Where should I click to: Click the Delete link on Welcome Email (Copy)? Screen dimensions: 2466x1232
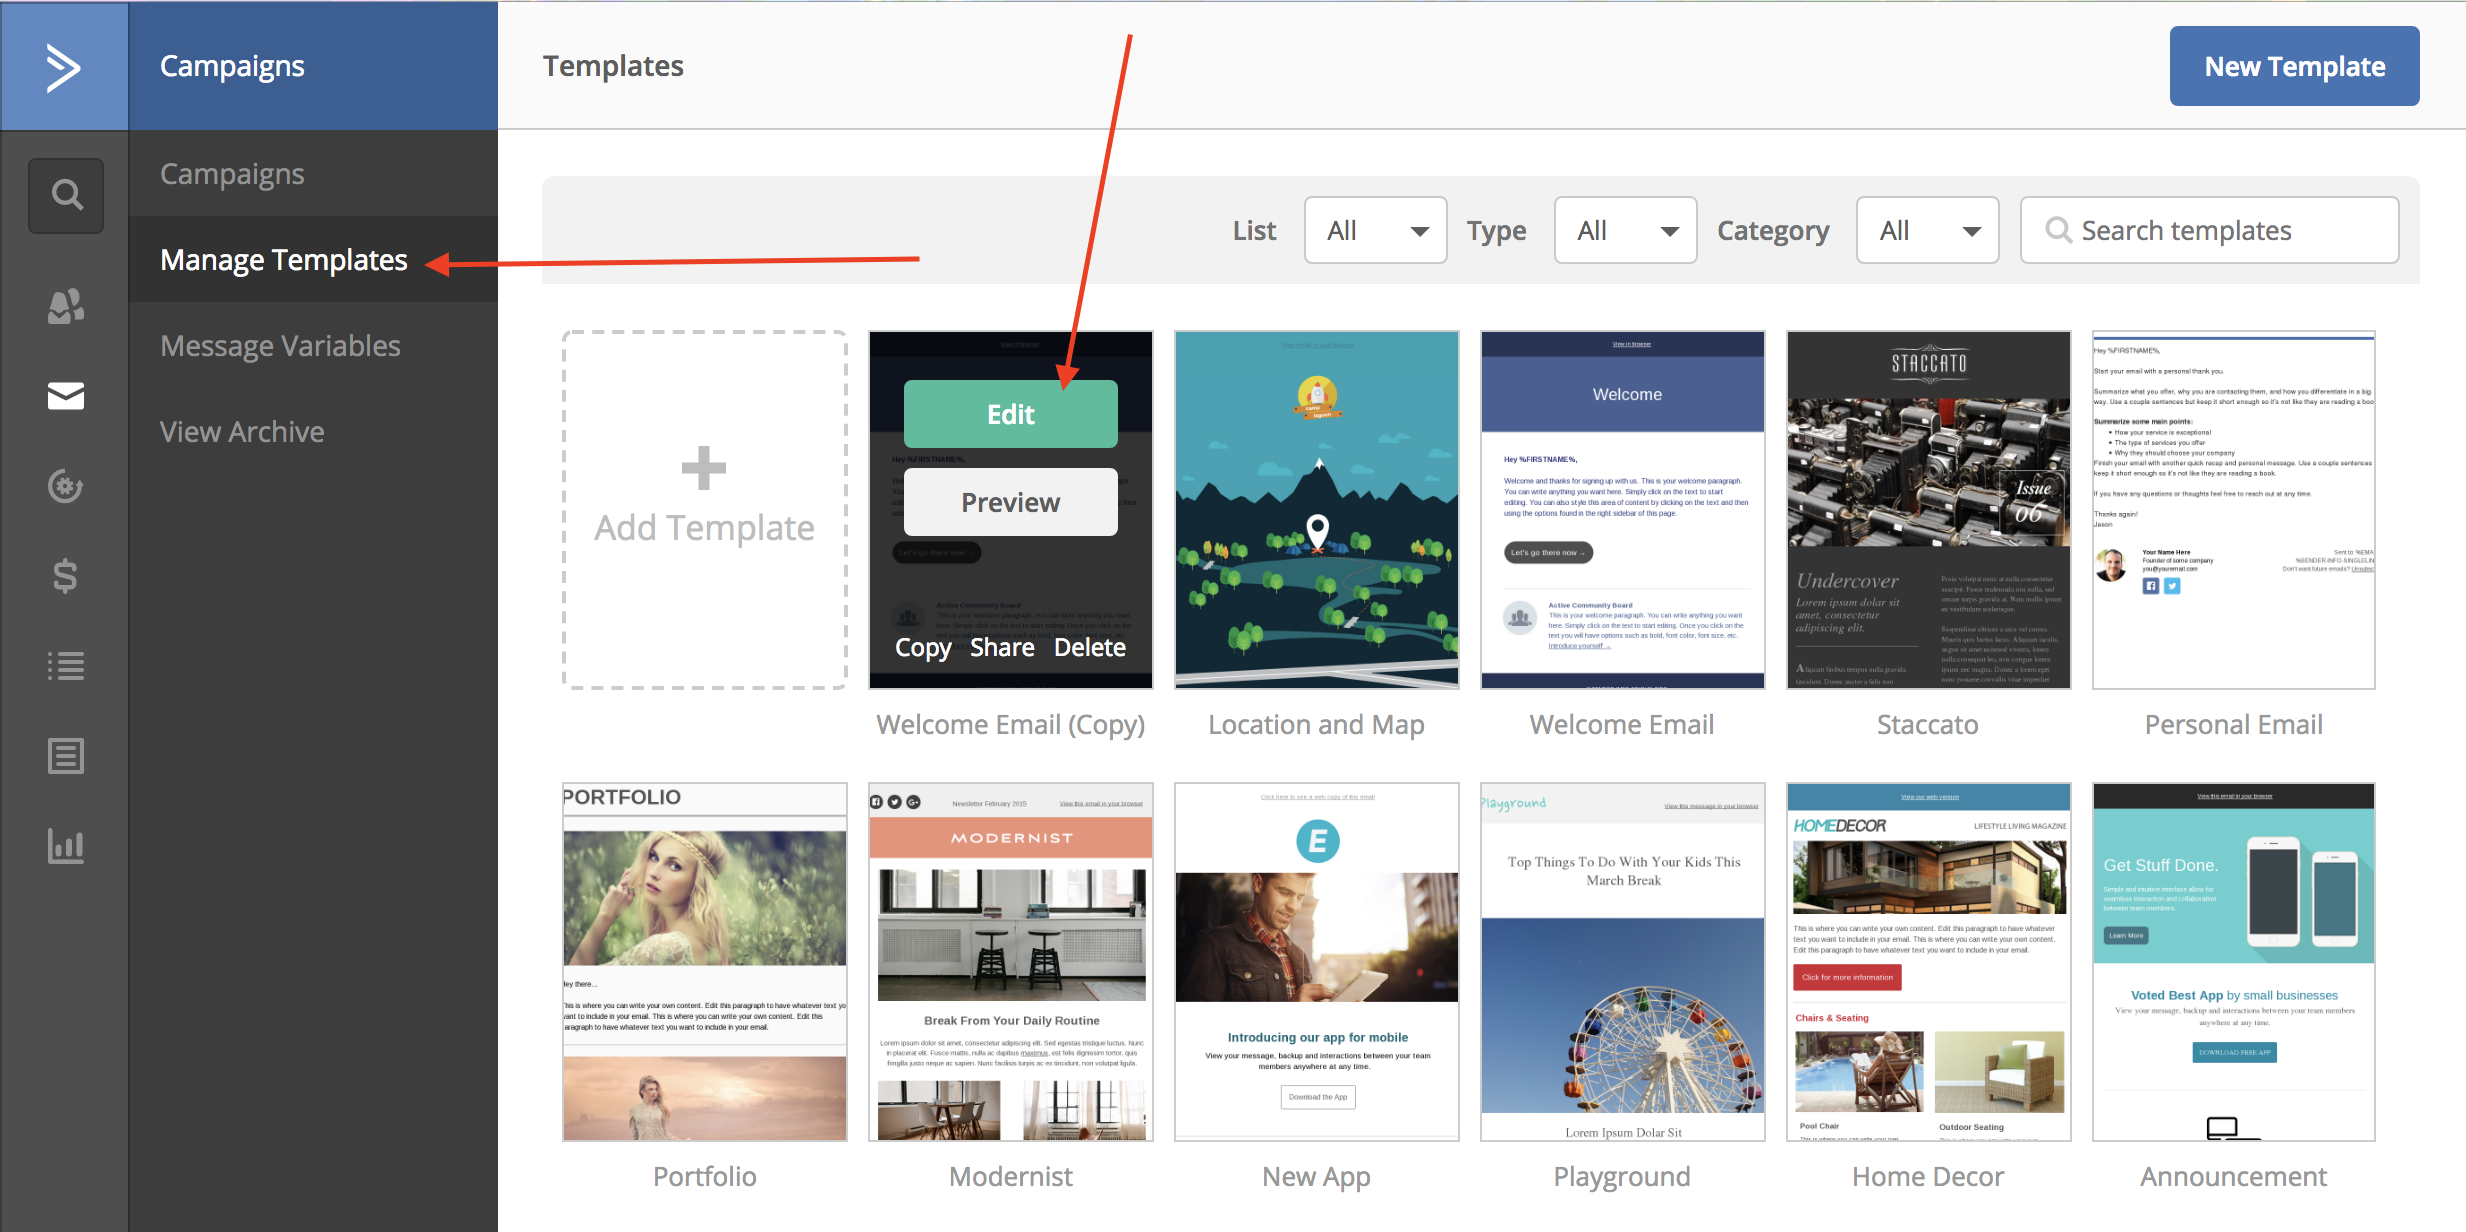pyautogui.click(x=1089, y=648)
